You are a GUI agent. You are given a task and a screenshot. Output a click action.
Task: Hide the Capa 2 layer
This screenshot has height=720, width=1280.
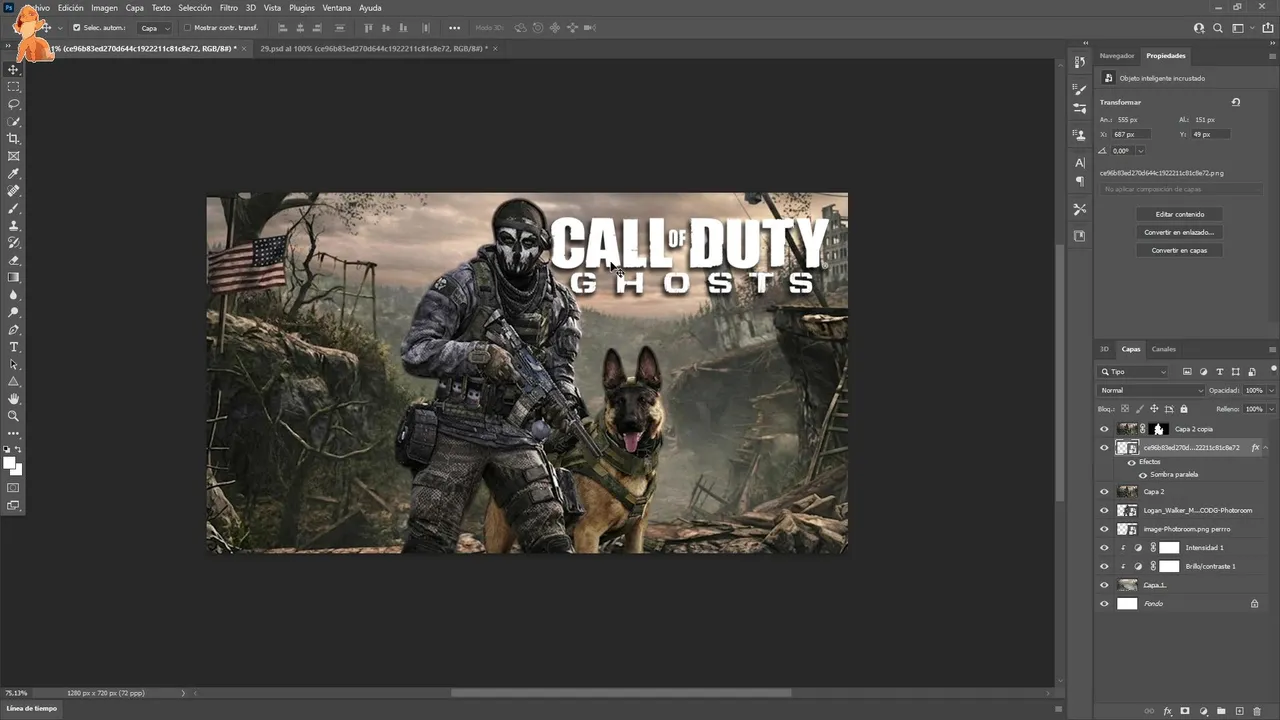click(x=1104, y=492)
